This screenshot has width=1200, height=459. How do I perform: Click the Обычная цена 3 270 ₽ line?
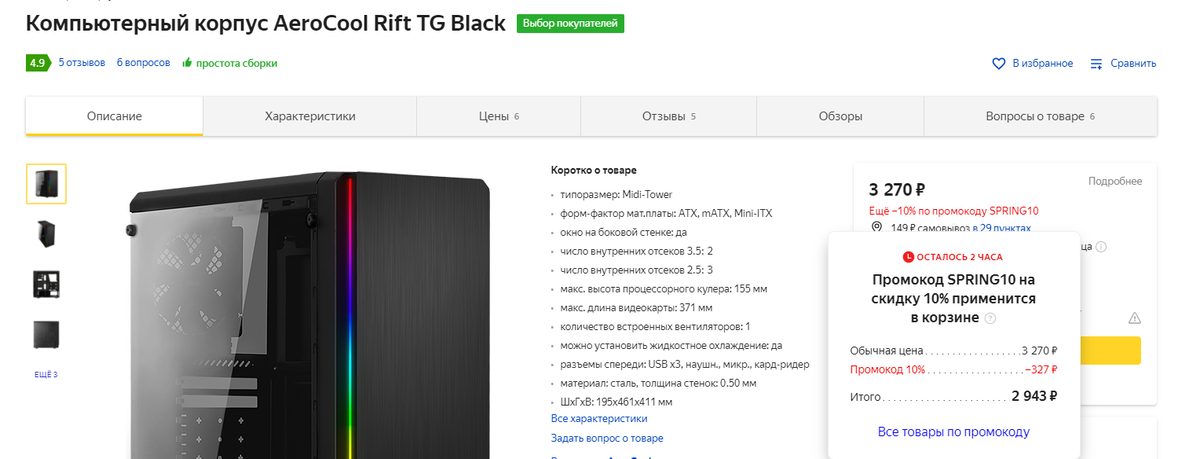[953, 351]
